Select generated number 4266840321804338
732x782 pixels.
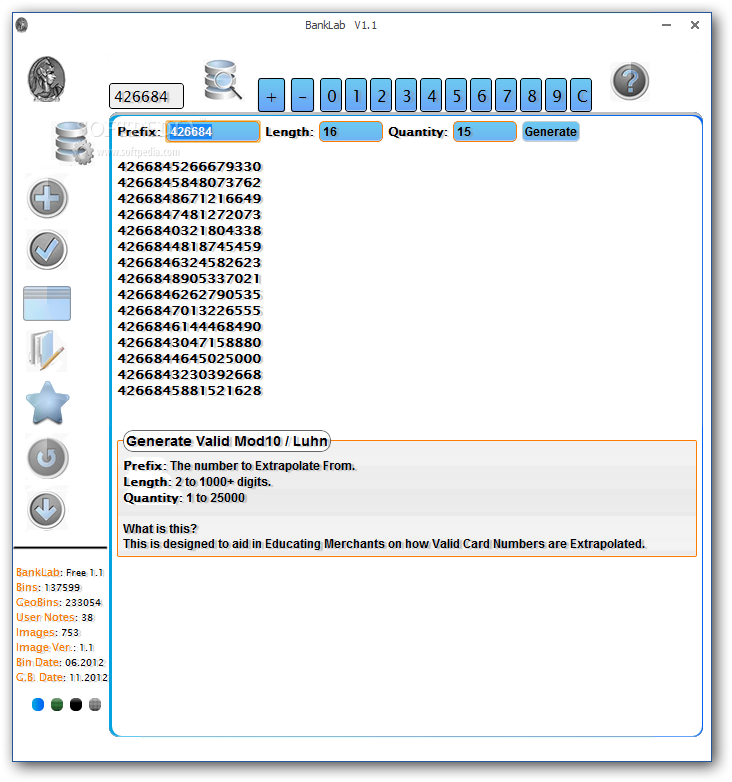click(189, 230)
